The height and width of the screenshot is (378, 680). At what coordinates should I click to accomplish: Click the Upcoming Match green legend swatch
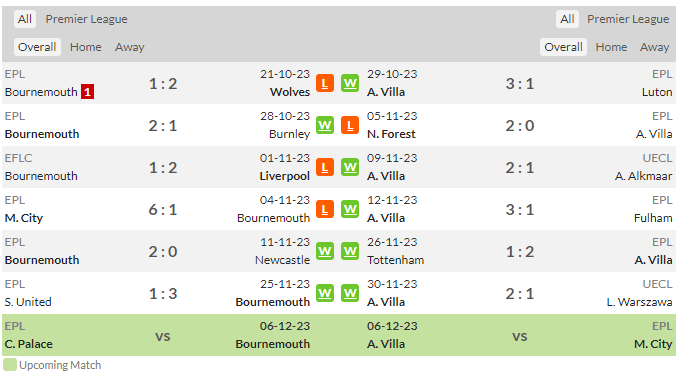pyautogui.click(x=10, y=365)
